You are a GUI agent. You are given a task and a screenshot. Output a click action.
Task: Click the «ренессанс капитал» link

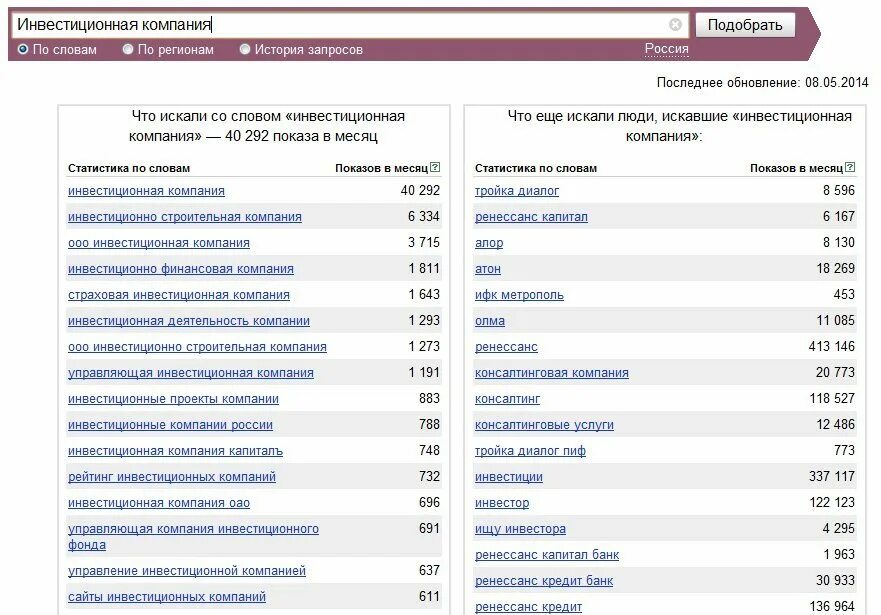(530, 216)
